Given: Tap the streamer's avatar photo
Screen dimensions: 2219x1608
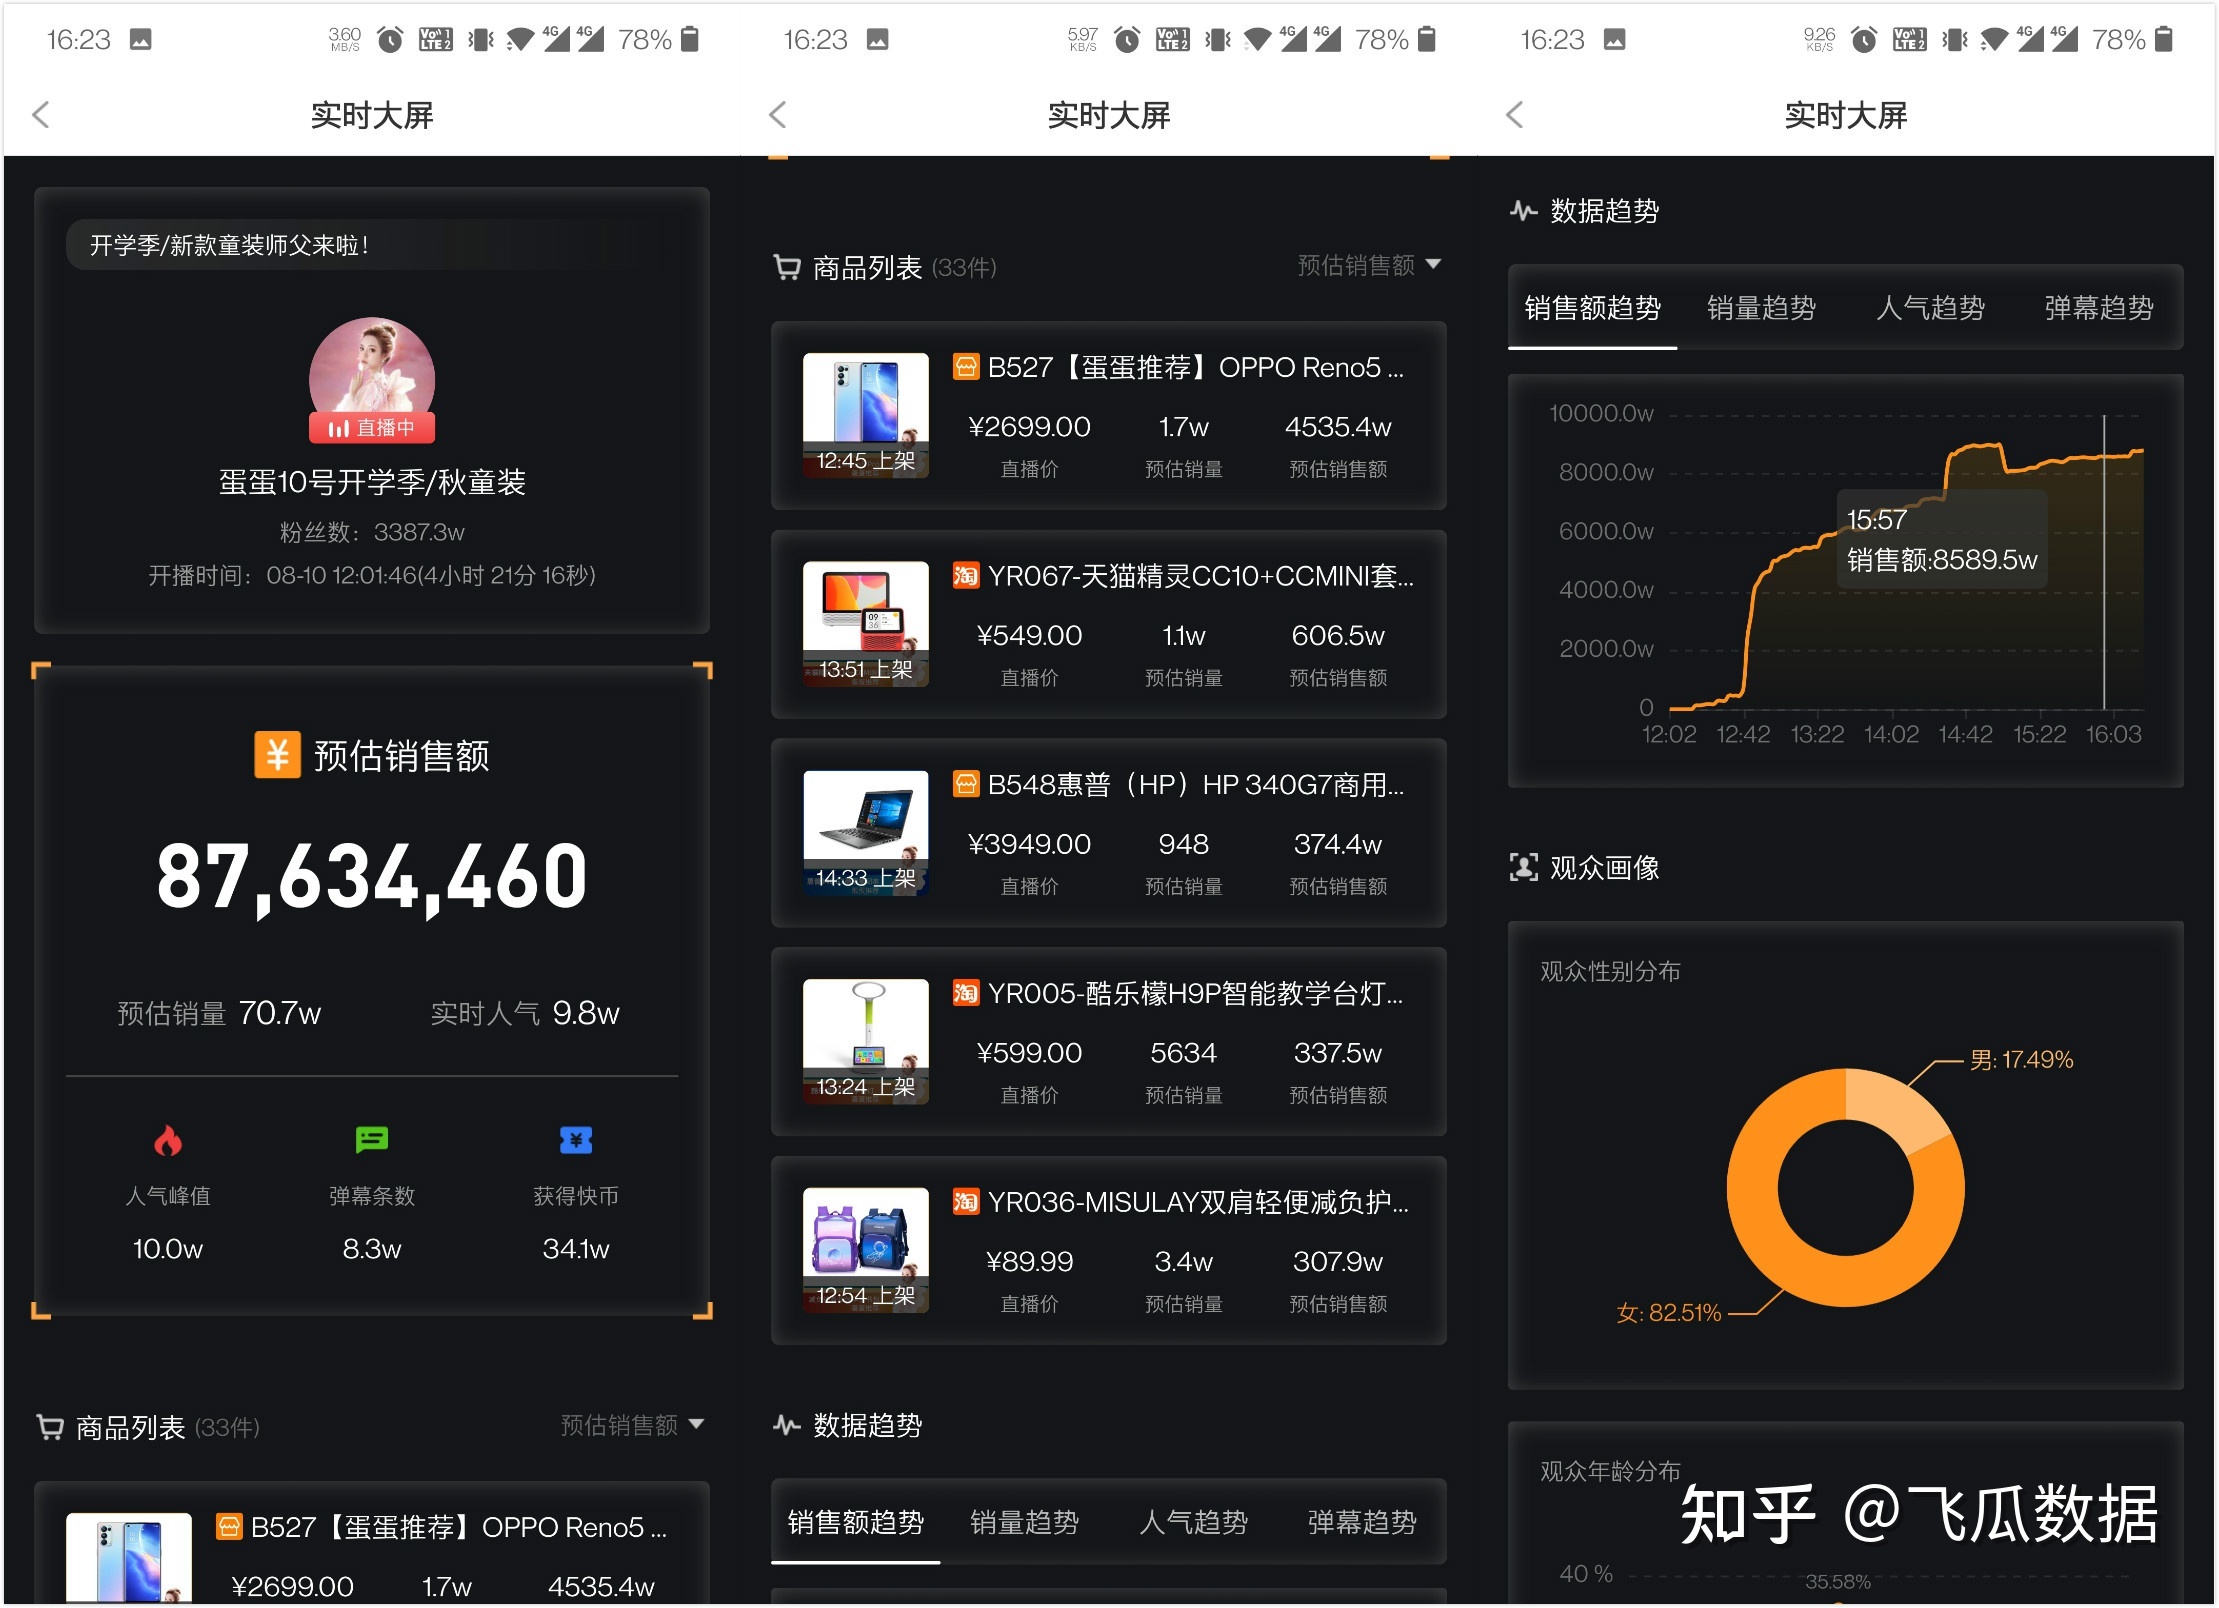Looking at the screenshot, I should pyautogui.click(x=372, y=372).
